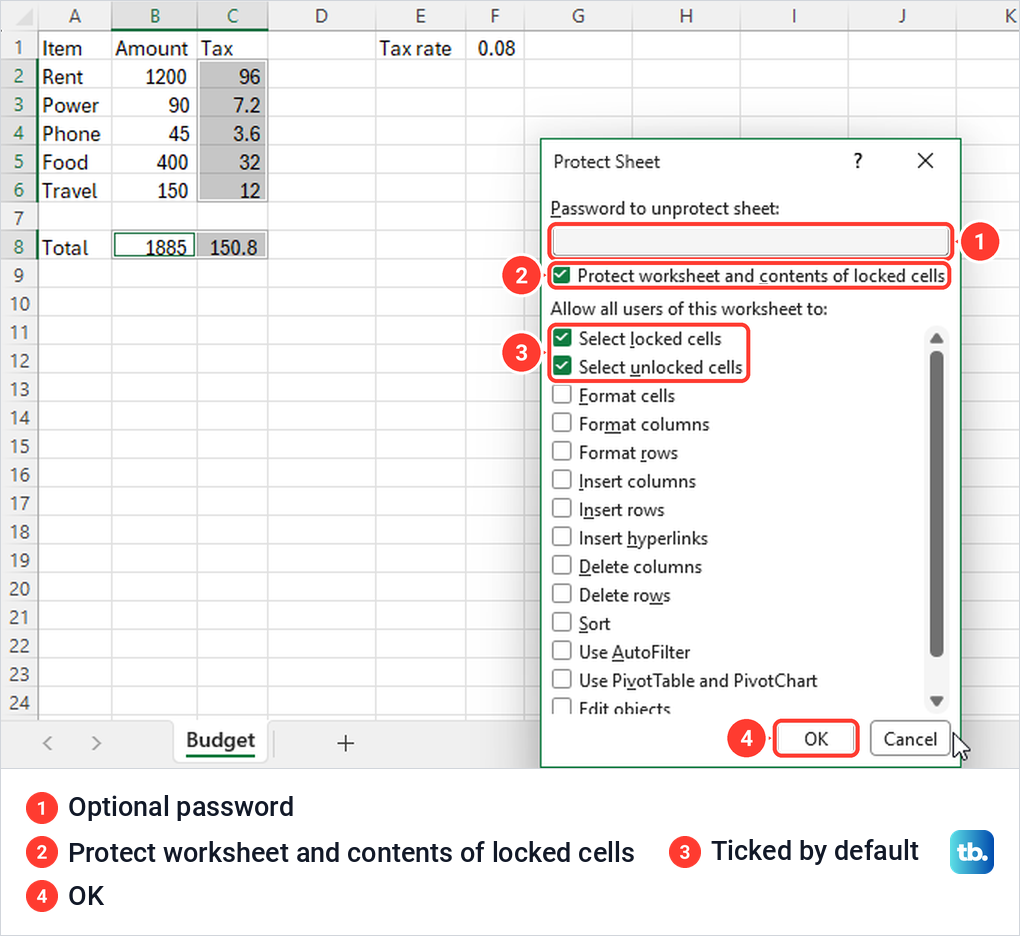Click Cancel in Protect Sheet dialog
Viewport: 1020px width, 936px height.
[909, 739]
